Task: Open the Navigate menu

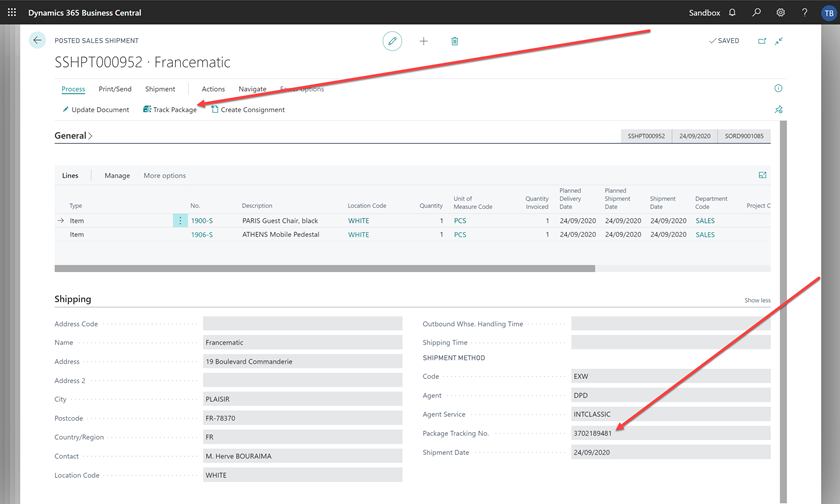Action: pyautogui.click(x=252, y=89)
